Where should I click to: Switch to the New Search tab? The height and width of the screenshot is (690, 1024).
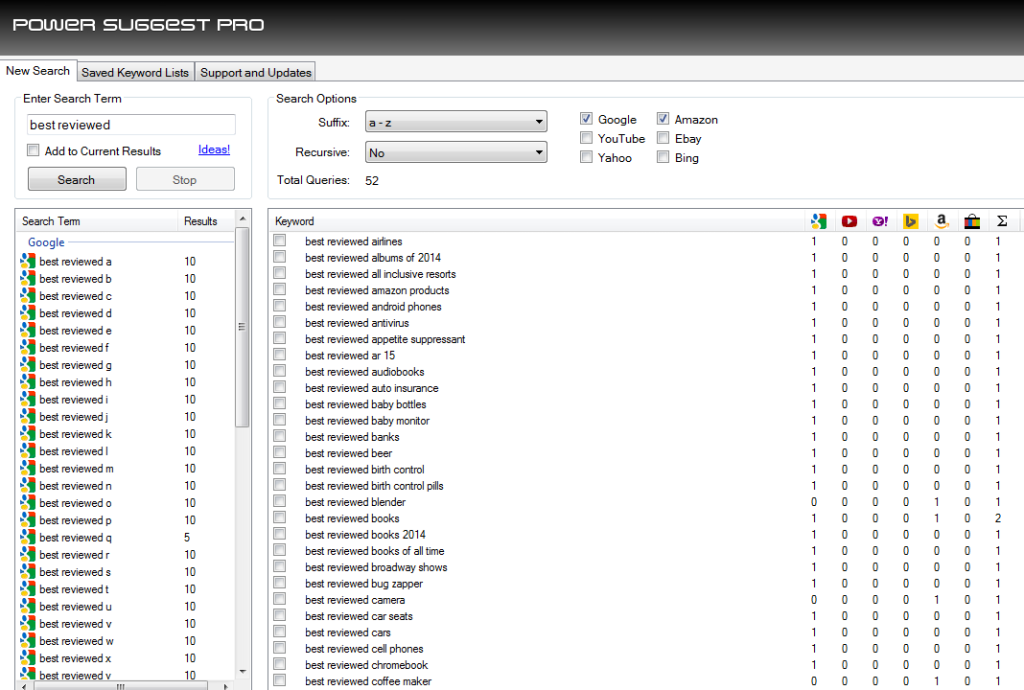tap(38, 71)
